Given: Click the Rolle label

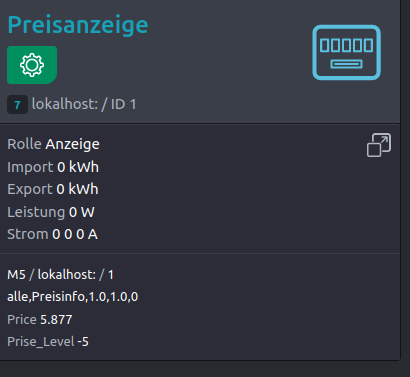Looking at the screenshot, I should click(x=24, y=144).
